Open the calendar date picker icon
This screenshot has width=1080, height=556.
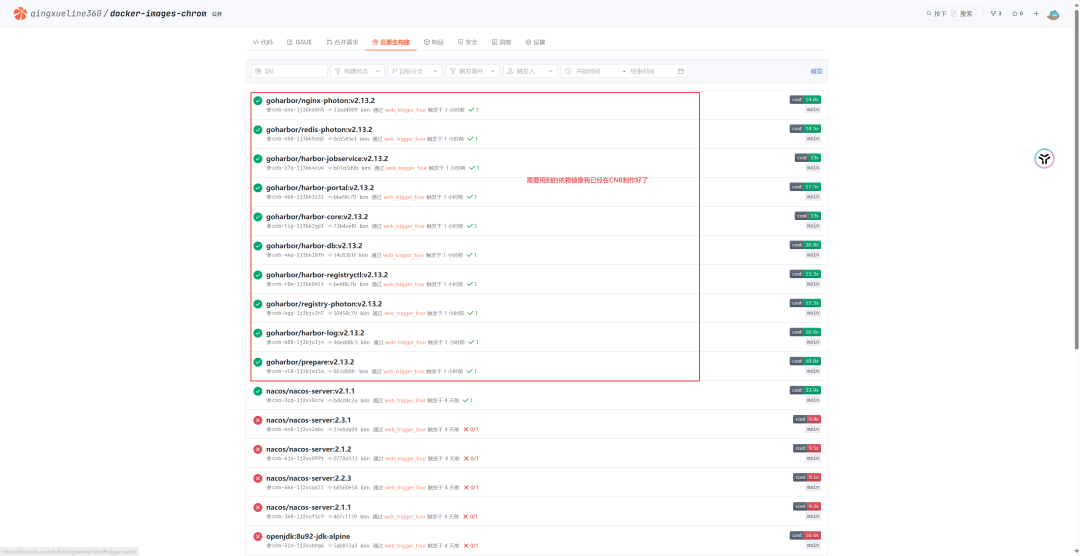pos(681,71)
